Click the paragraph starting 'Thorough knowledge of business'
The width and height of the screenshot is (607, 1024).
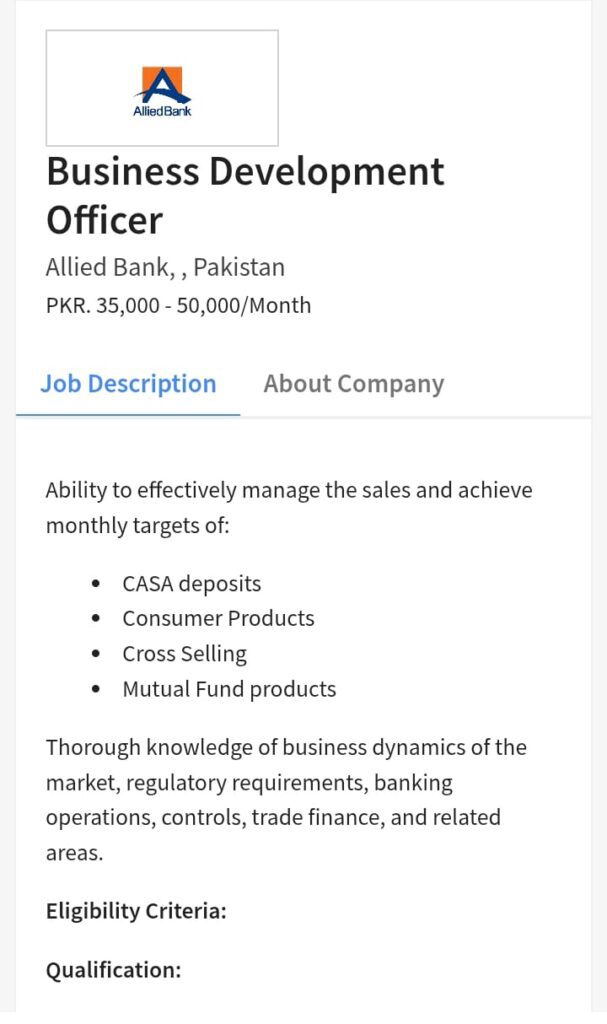285,800
